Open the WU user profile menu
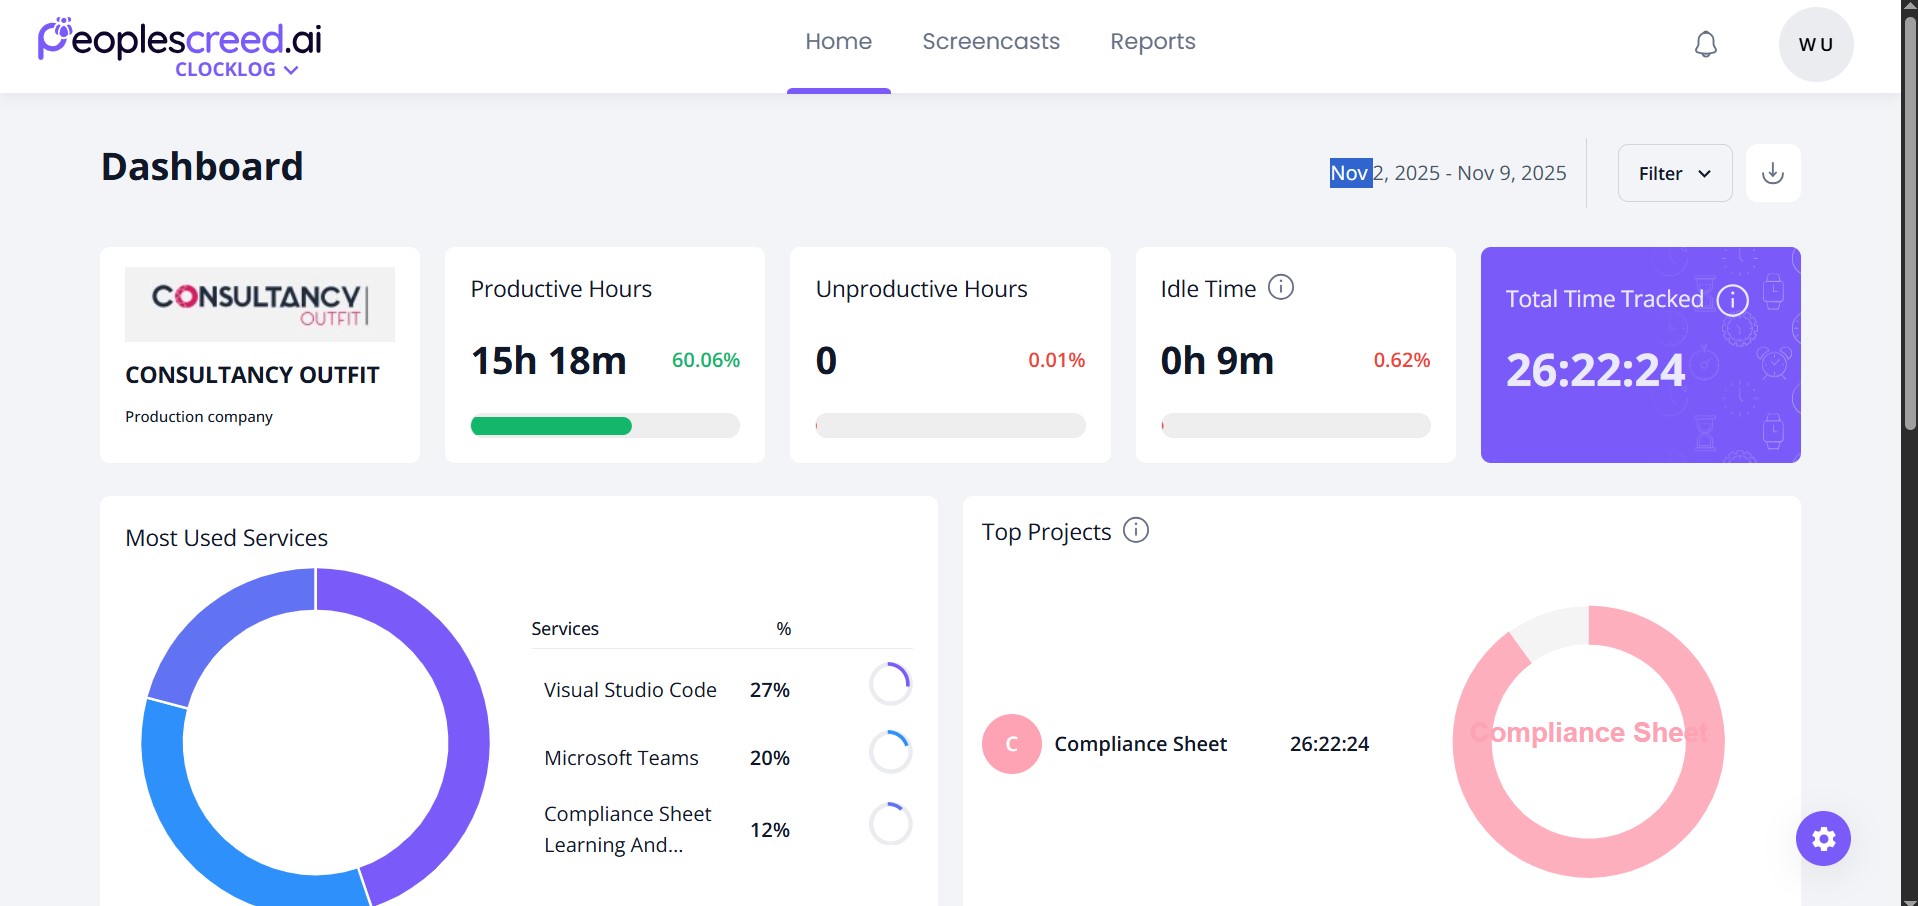Viewport: 1918px width, 906px height. click(x=1815, y=44)
